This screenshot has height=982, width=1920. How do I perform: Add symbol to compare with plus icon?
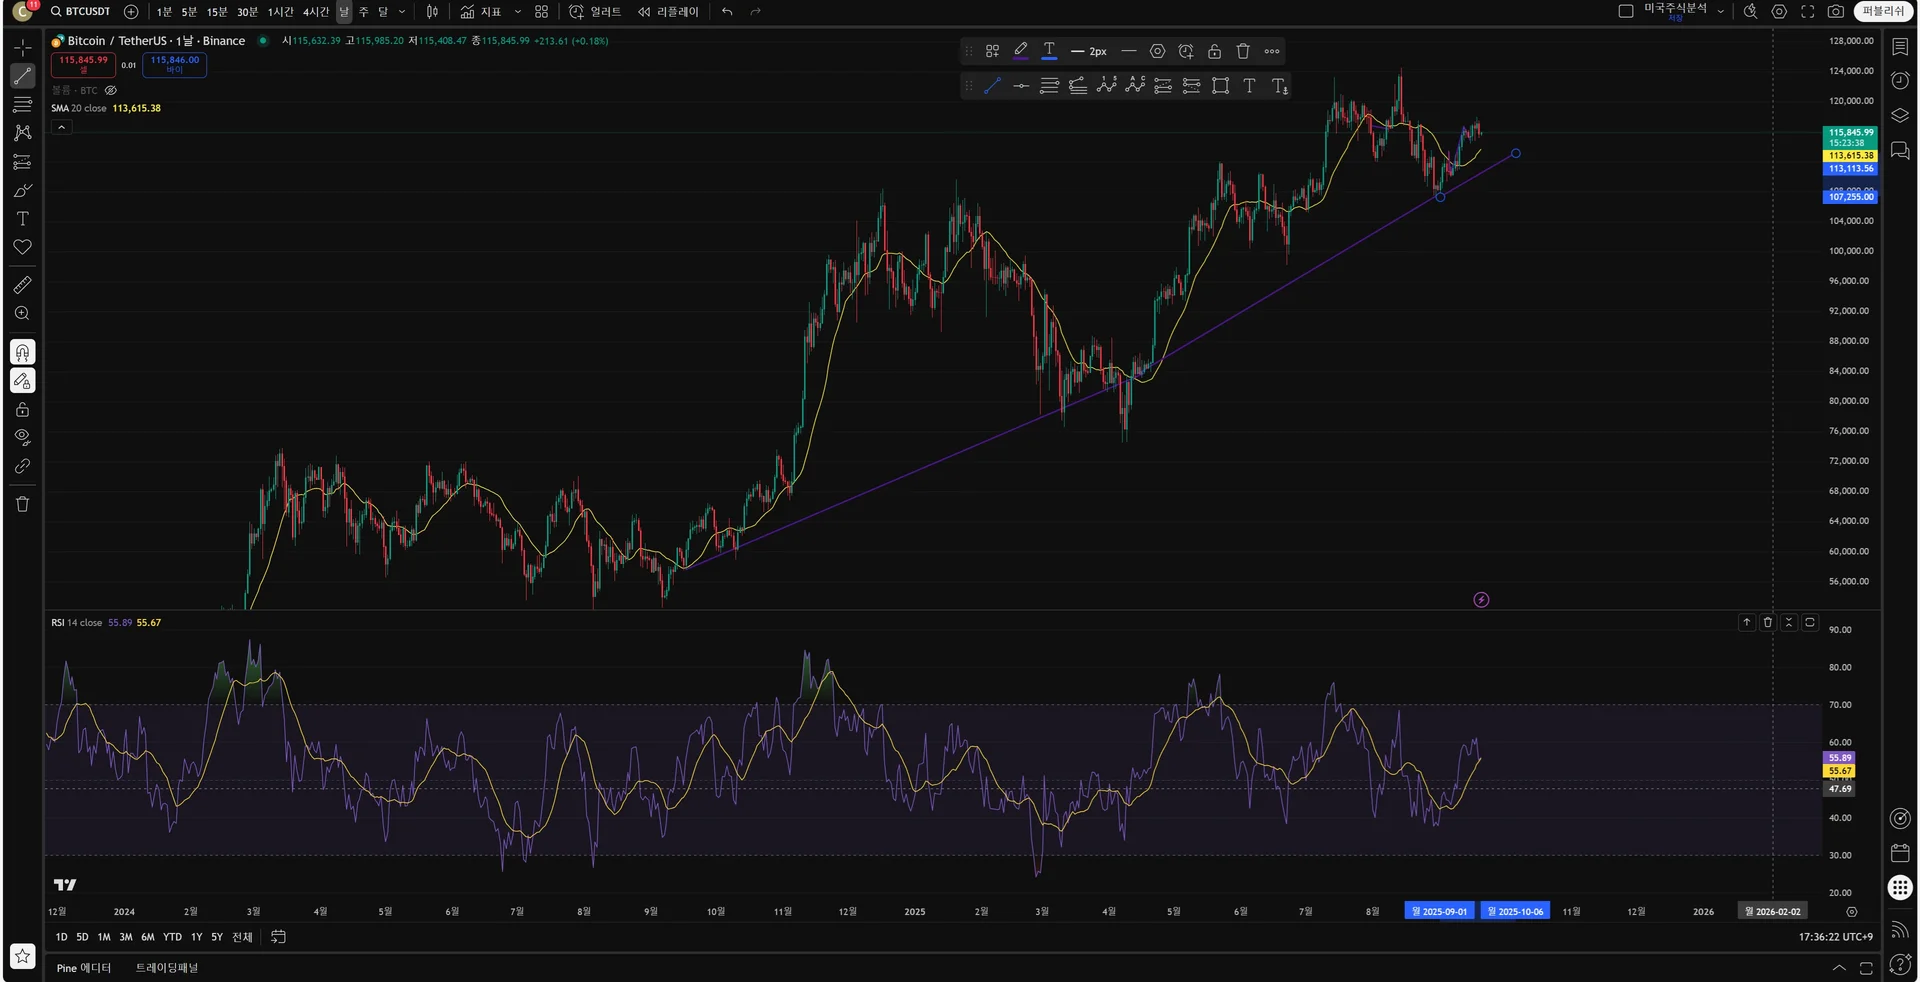pyautogui.click(x=131, y=12)
